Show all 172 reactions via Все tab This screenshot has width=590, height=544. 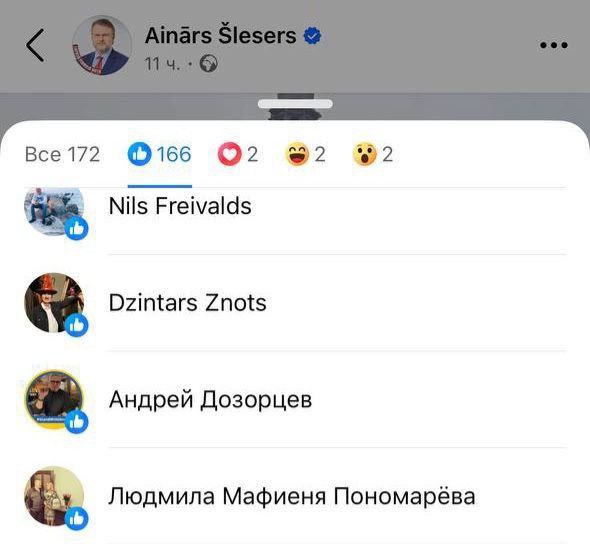pos(62,155)
